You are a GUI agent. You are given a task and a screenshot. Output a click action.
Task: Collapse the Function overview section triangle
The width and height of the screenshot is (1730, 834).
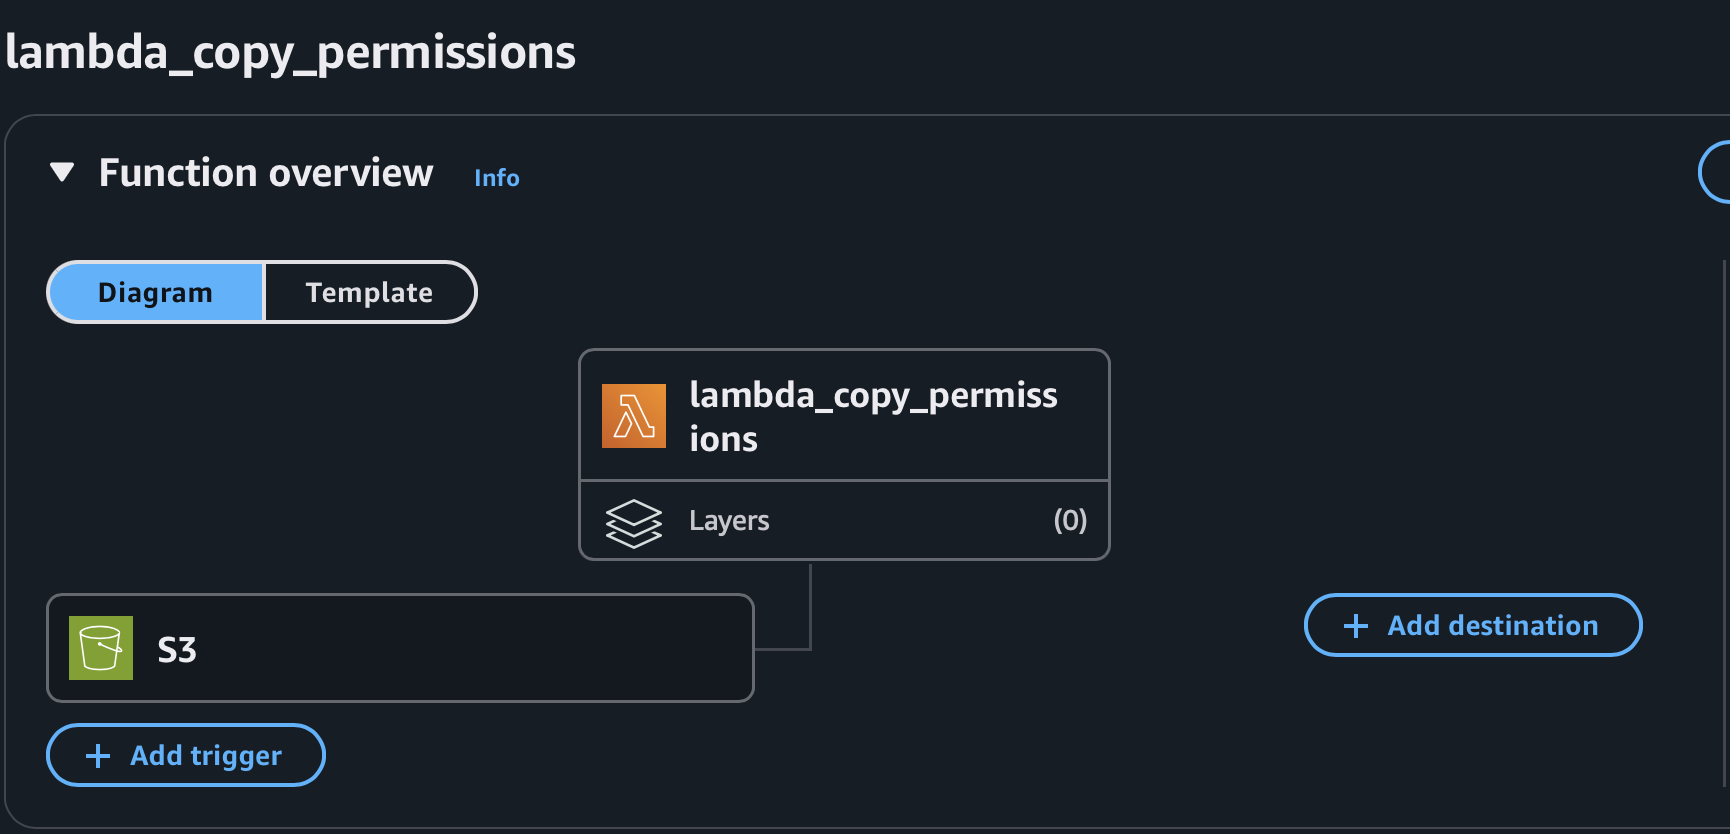[62, 173]
